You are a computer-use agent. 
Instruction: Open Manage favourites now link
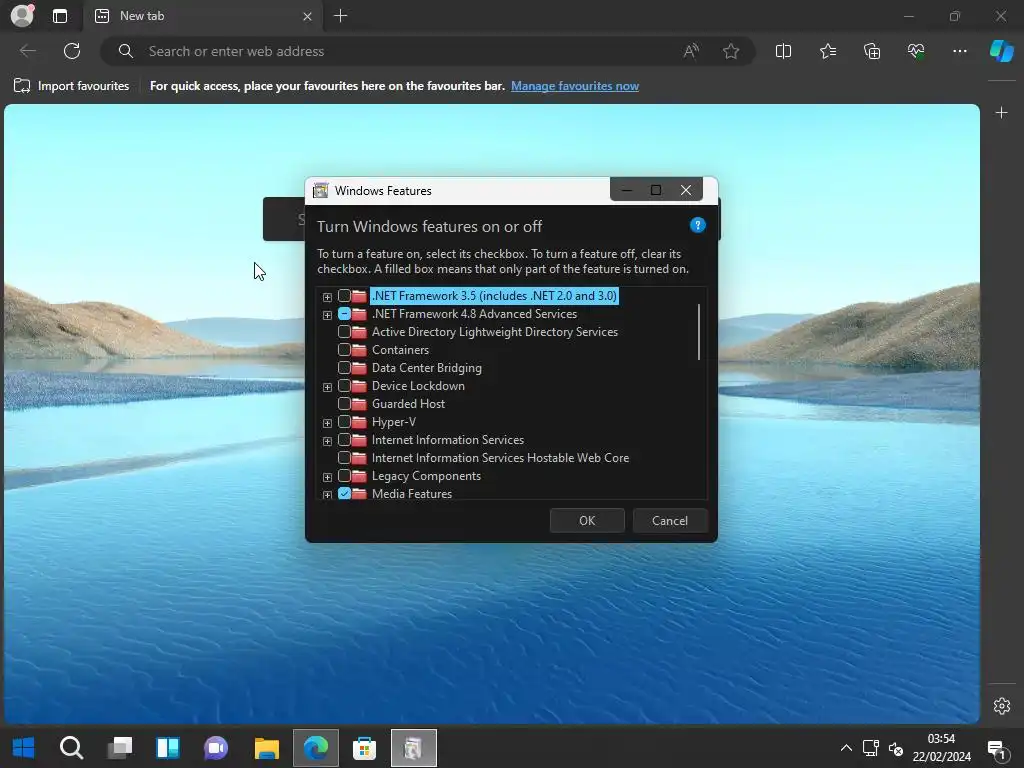point(575,86)
